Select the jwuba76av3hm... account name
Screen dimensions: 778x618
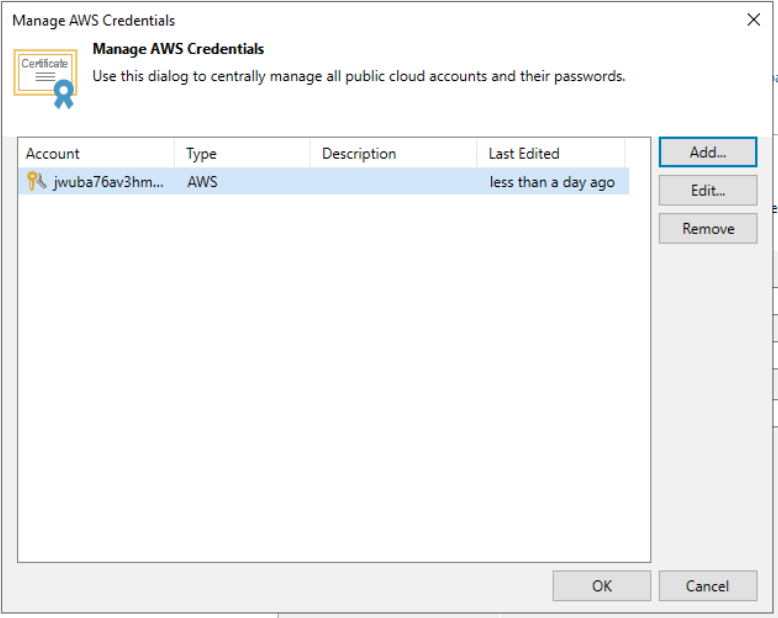click(x=108, y=182)
